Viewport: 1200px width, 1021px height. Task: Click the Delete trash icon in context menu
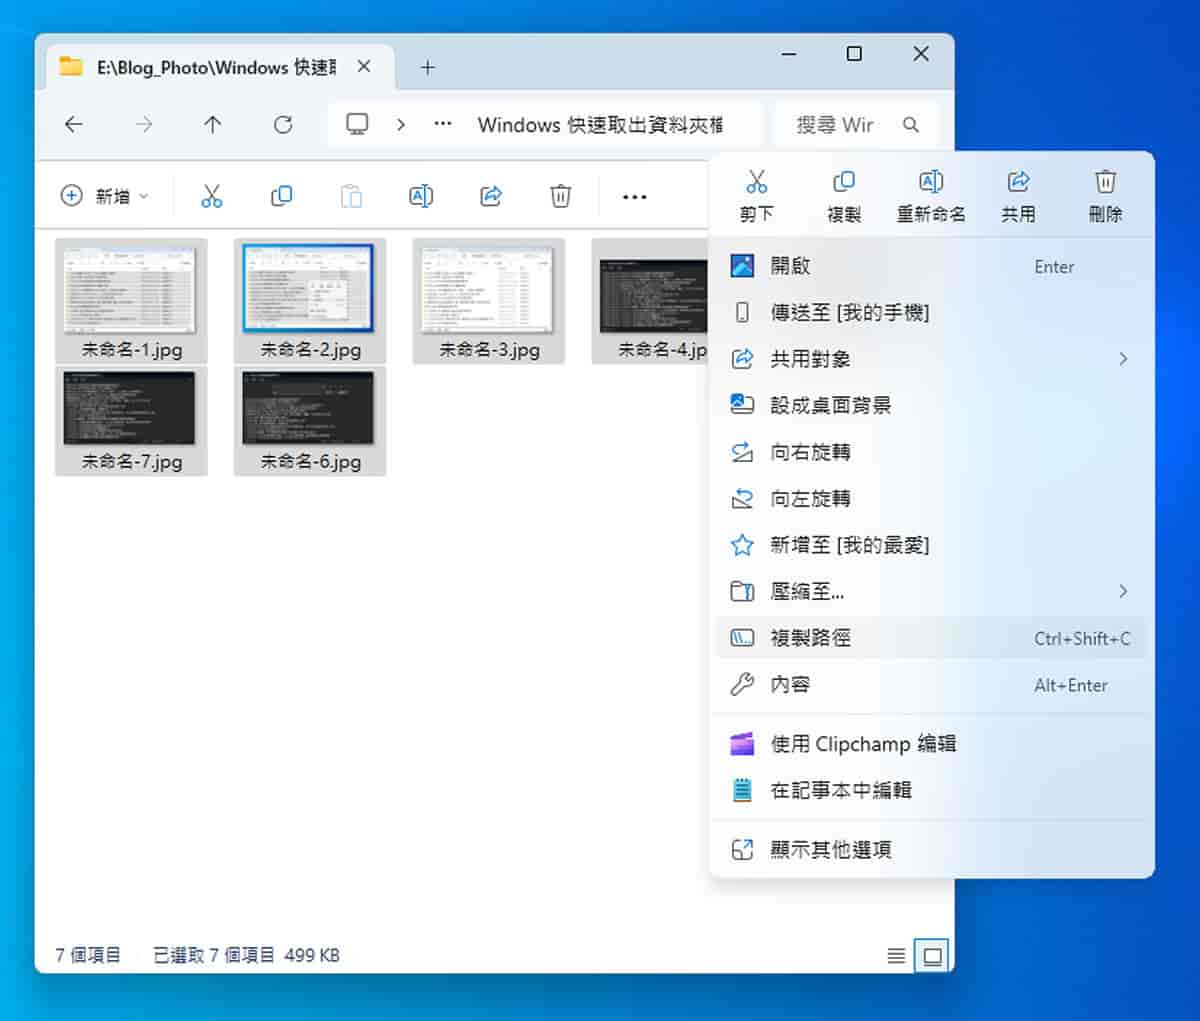click(x=1105, y=183)
